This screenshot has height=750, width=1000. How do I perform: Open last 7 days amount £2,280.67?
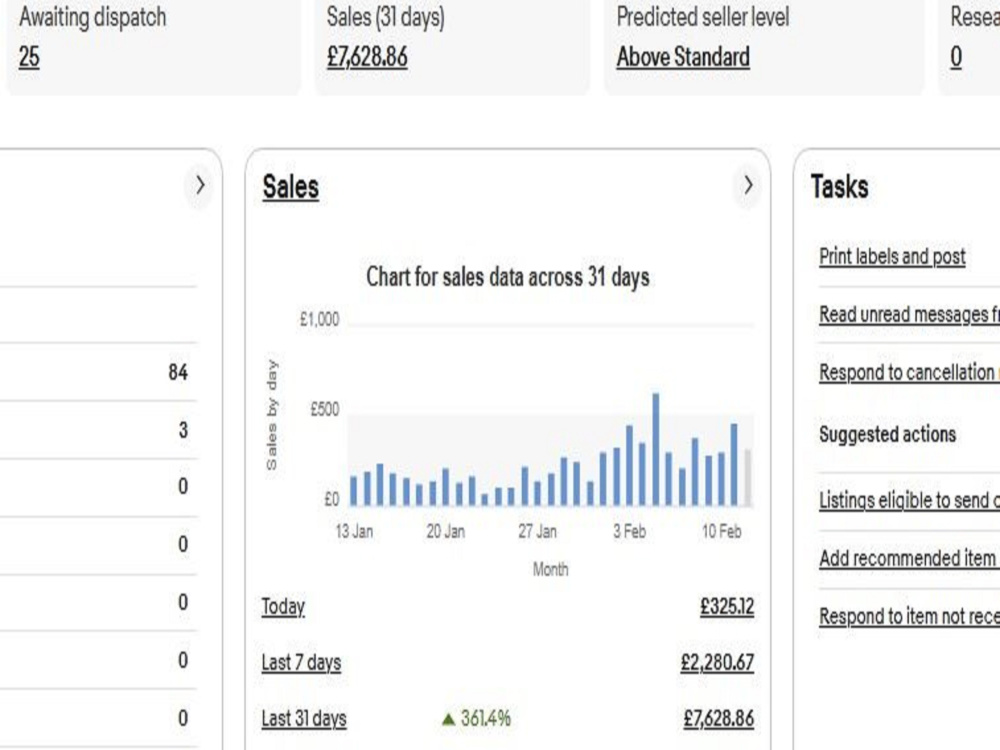pyautogui.click(x=717, y=663)
